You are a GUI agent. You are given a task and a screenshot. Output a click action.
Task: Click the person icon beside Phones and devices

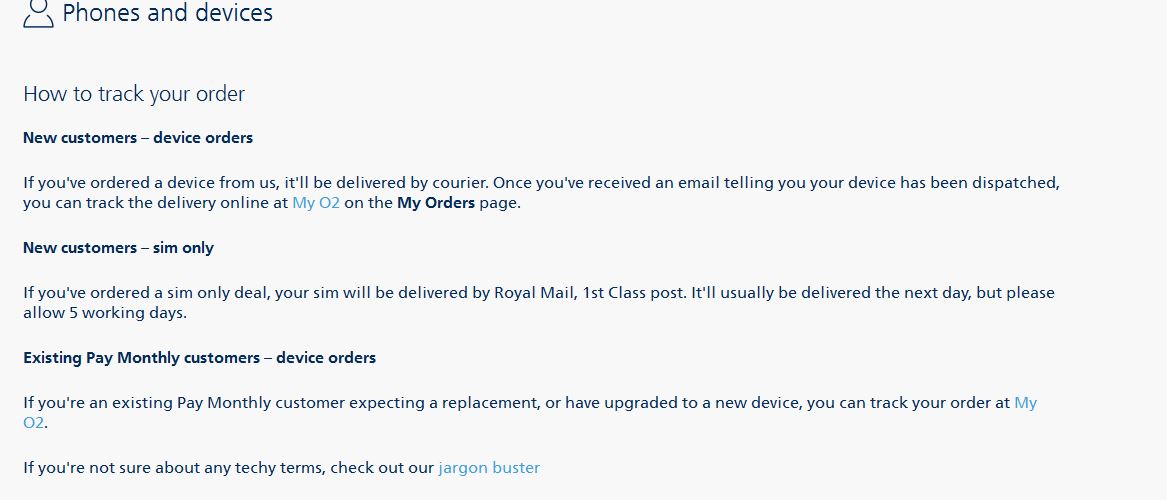coord(39,13)
